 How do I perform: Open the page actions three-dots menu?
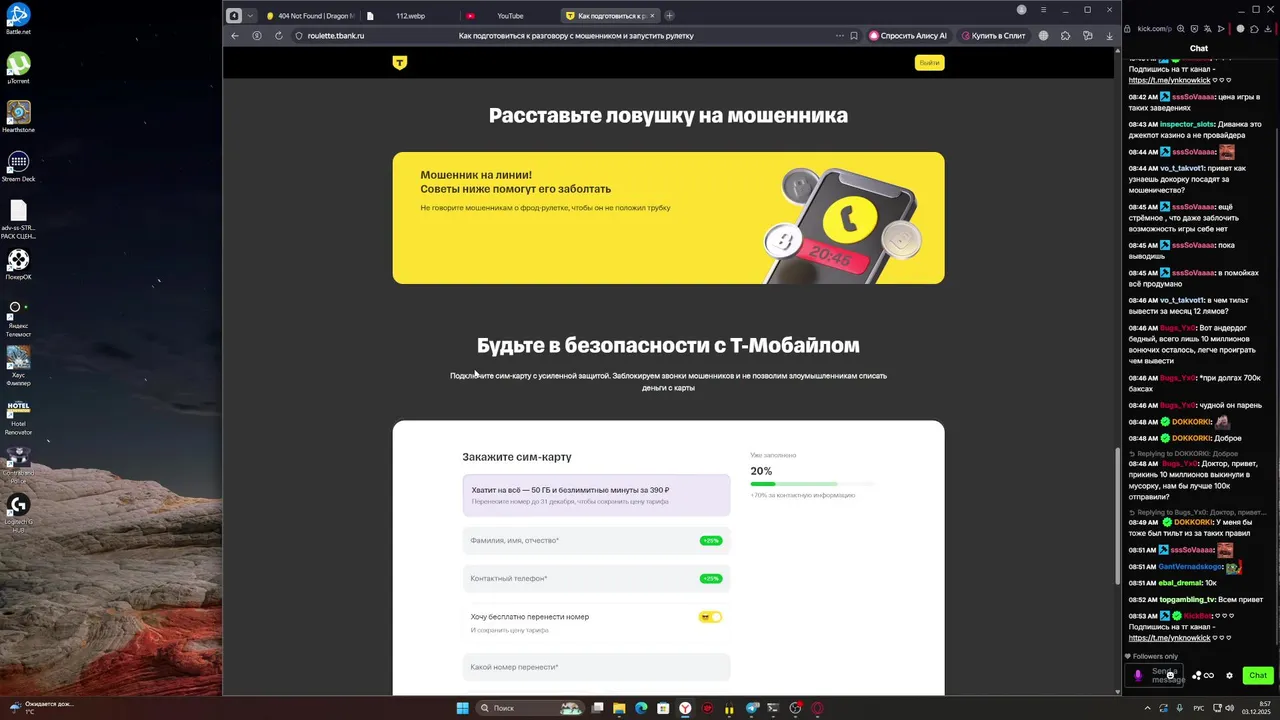(839, 36)
